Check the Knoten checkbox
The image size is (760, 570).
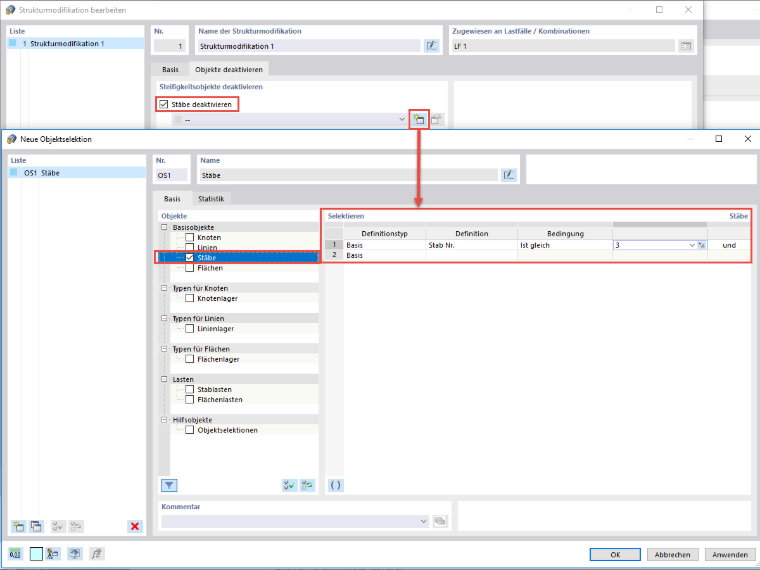190,238
